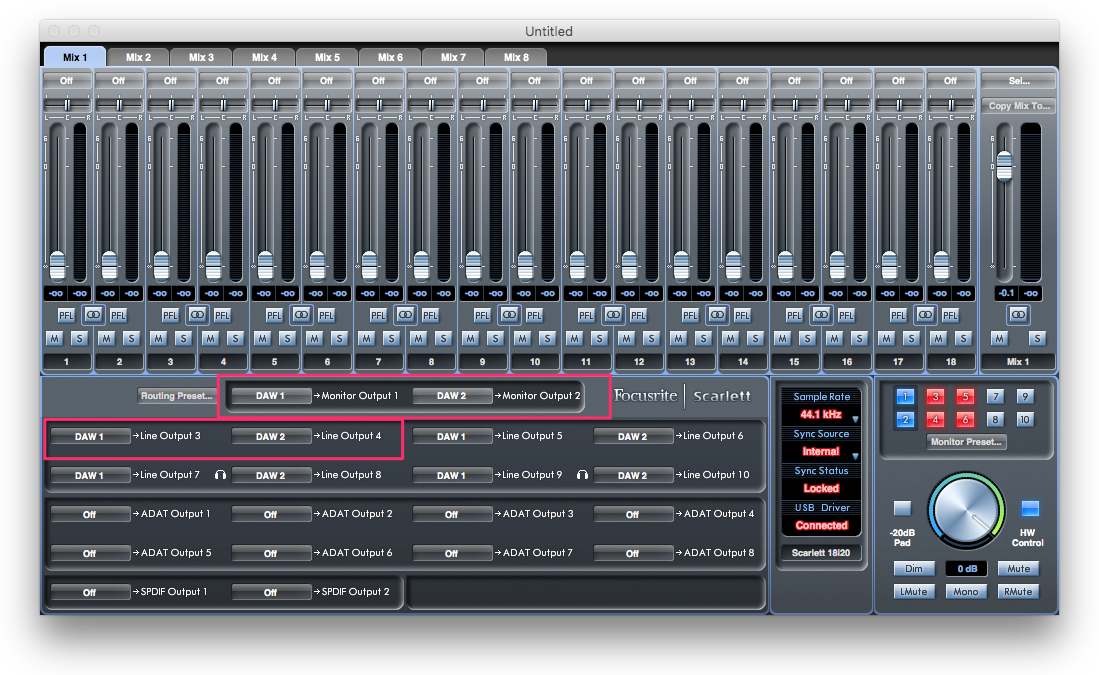The height and width of the screenshot is (675, 1099).
Task: Open source dropdown for Line Output 10
Action: pos(632,475)
